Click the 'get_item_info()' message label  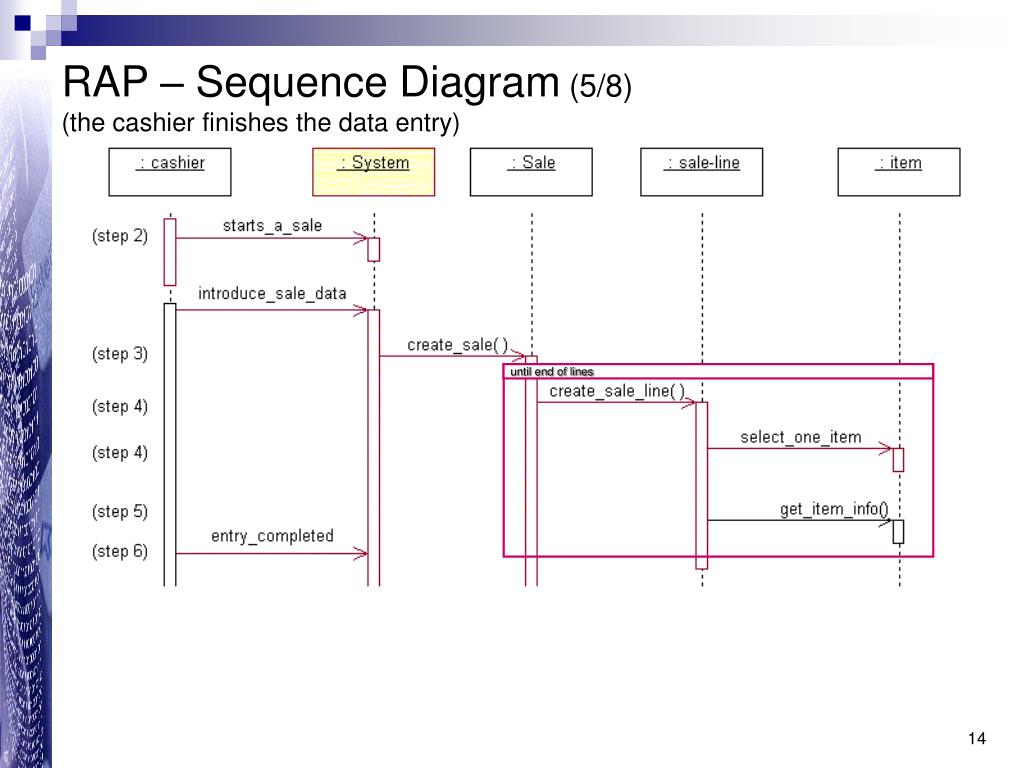(x=834, y=509)
